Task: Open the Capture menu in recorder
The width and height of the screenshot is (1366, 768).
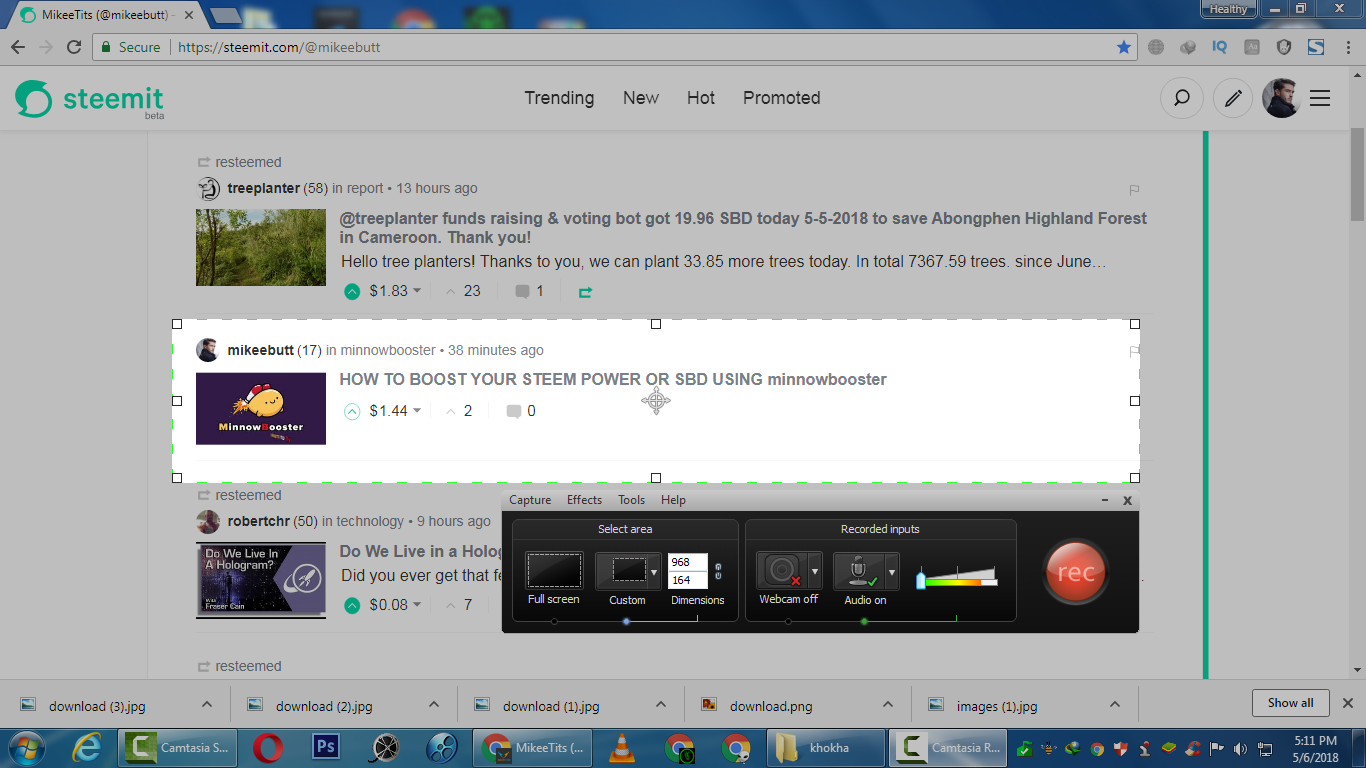Action: (530, 500)
